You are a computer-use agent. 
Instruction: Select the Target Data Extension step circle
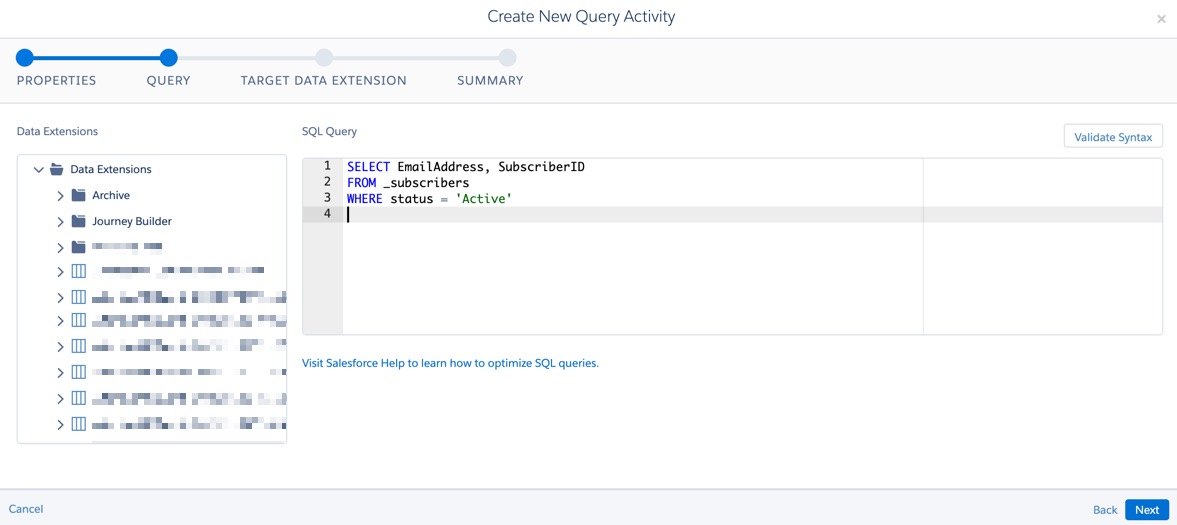[x=324, y=57]
